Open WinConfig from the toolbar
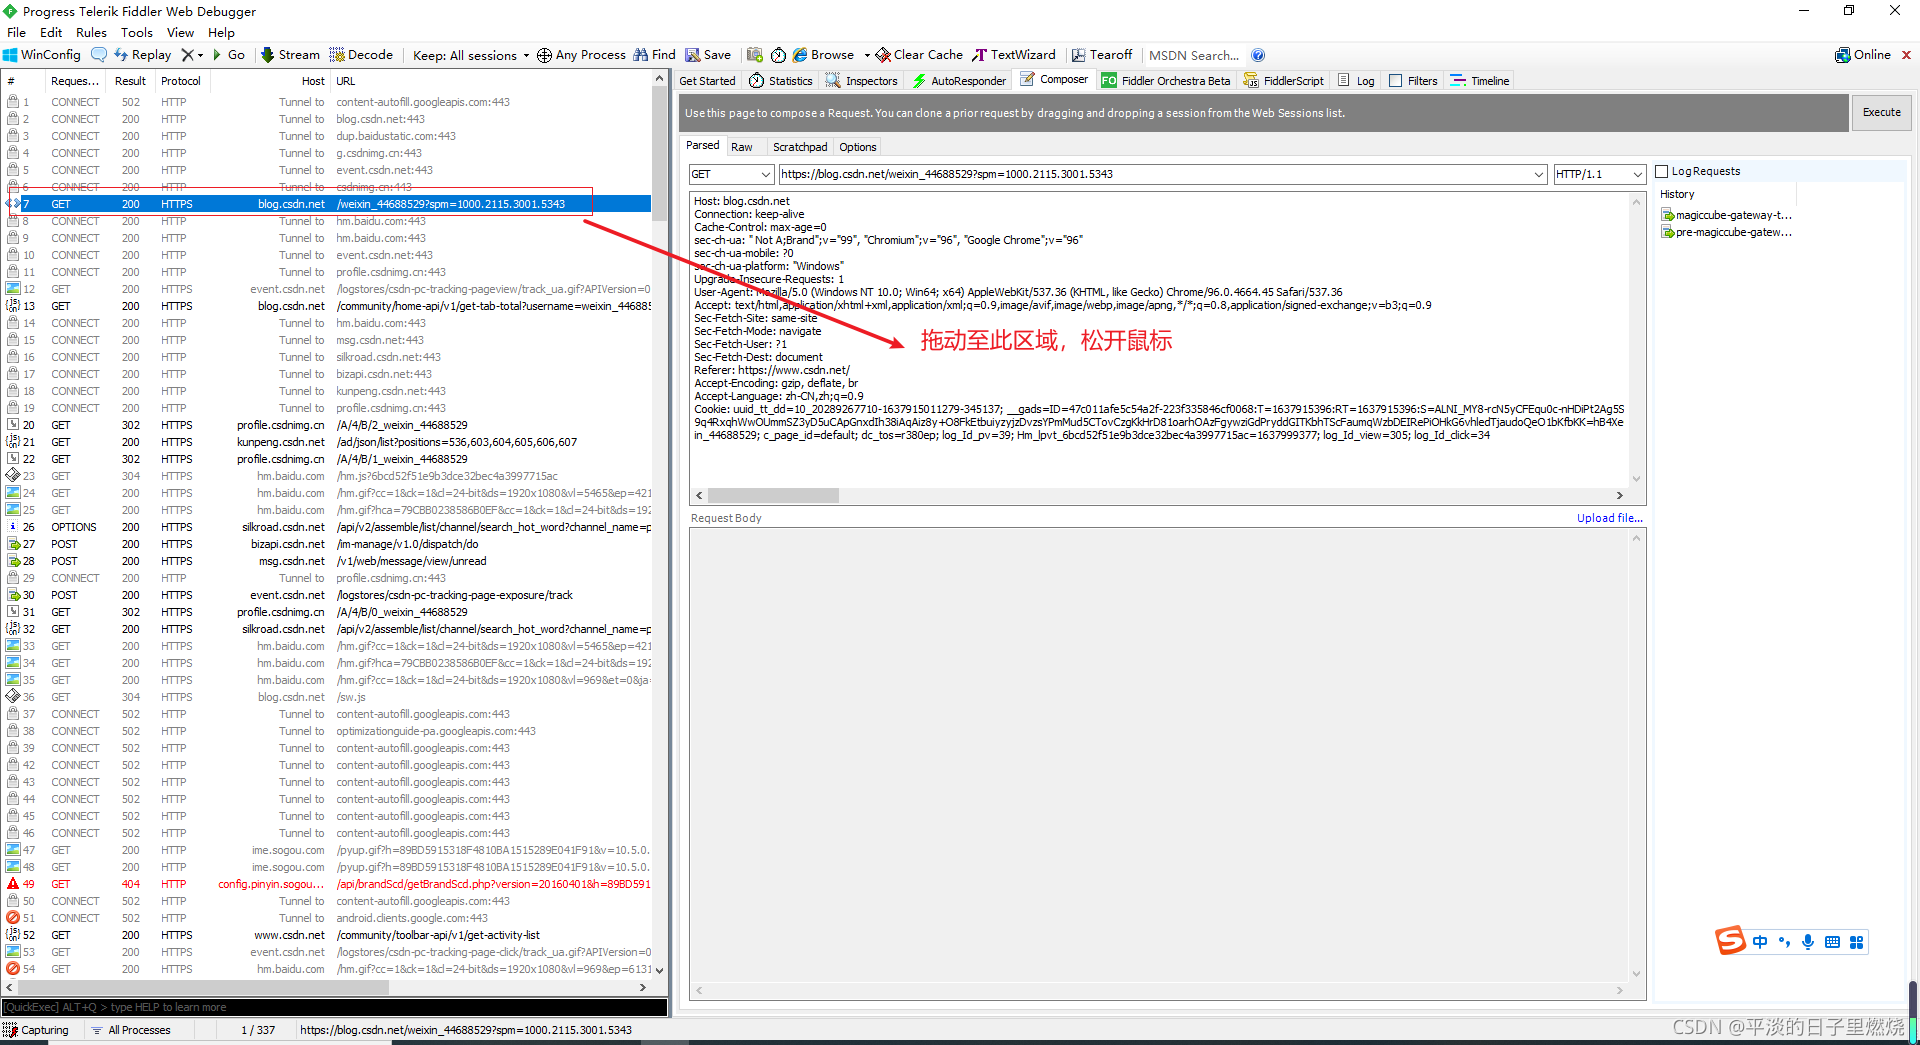This screenshot has width=1920, height=1045. coord(41,55)
